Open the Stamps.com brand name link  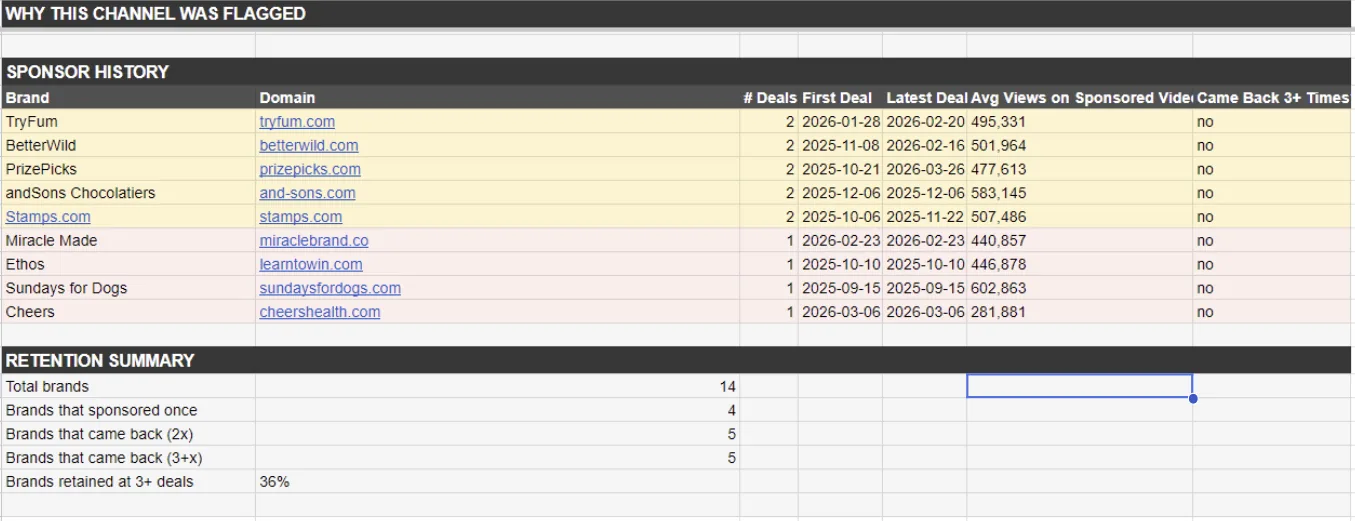[48, 217]
